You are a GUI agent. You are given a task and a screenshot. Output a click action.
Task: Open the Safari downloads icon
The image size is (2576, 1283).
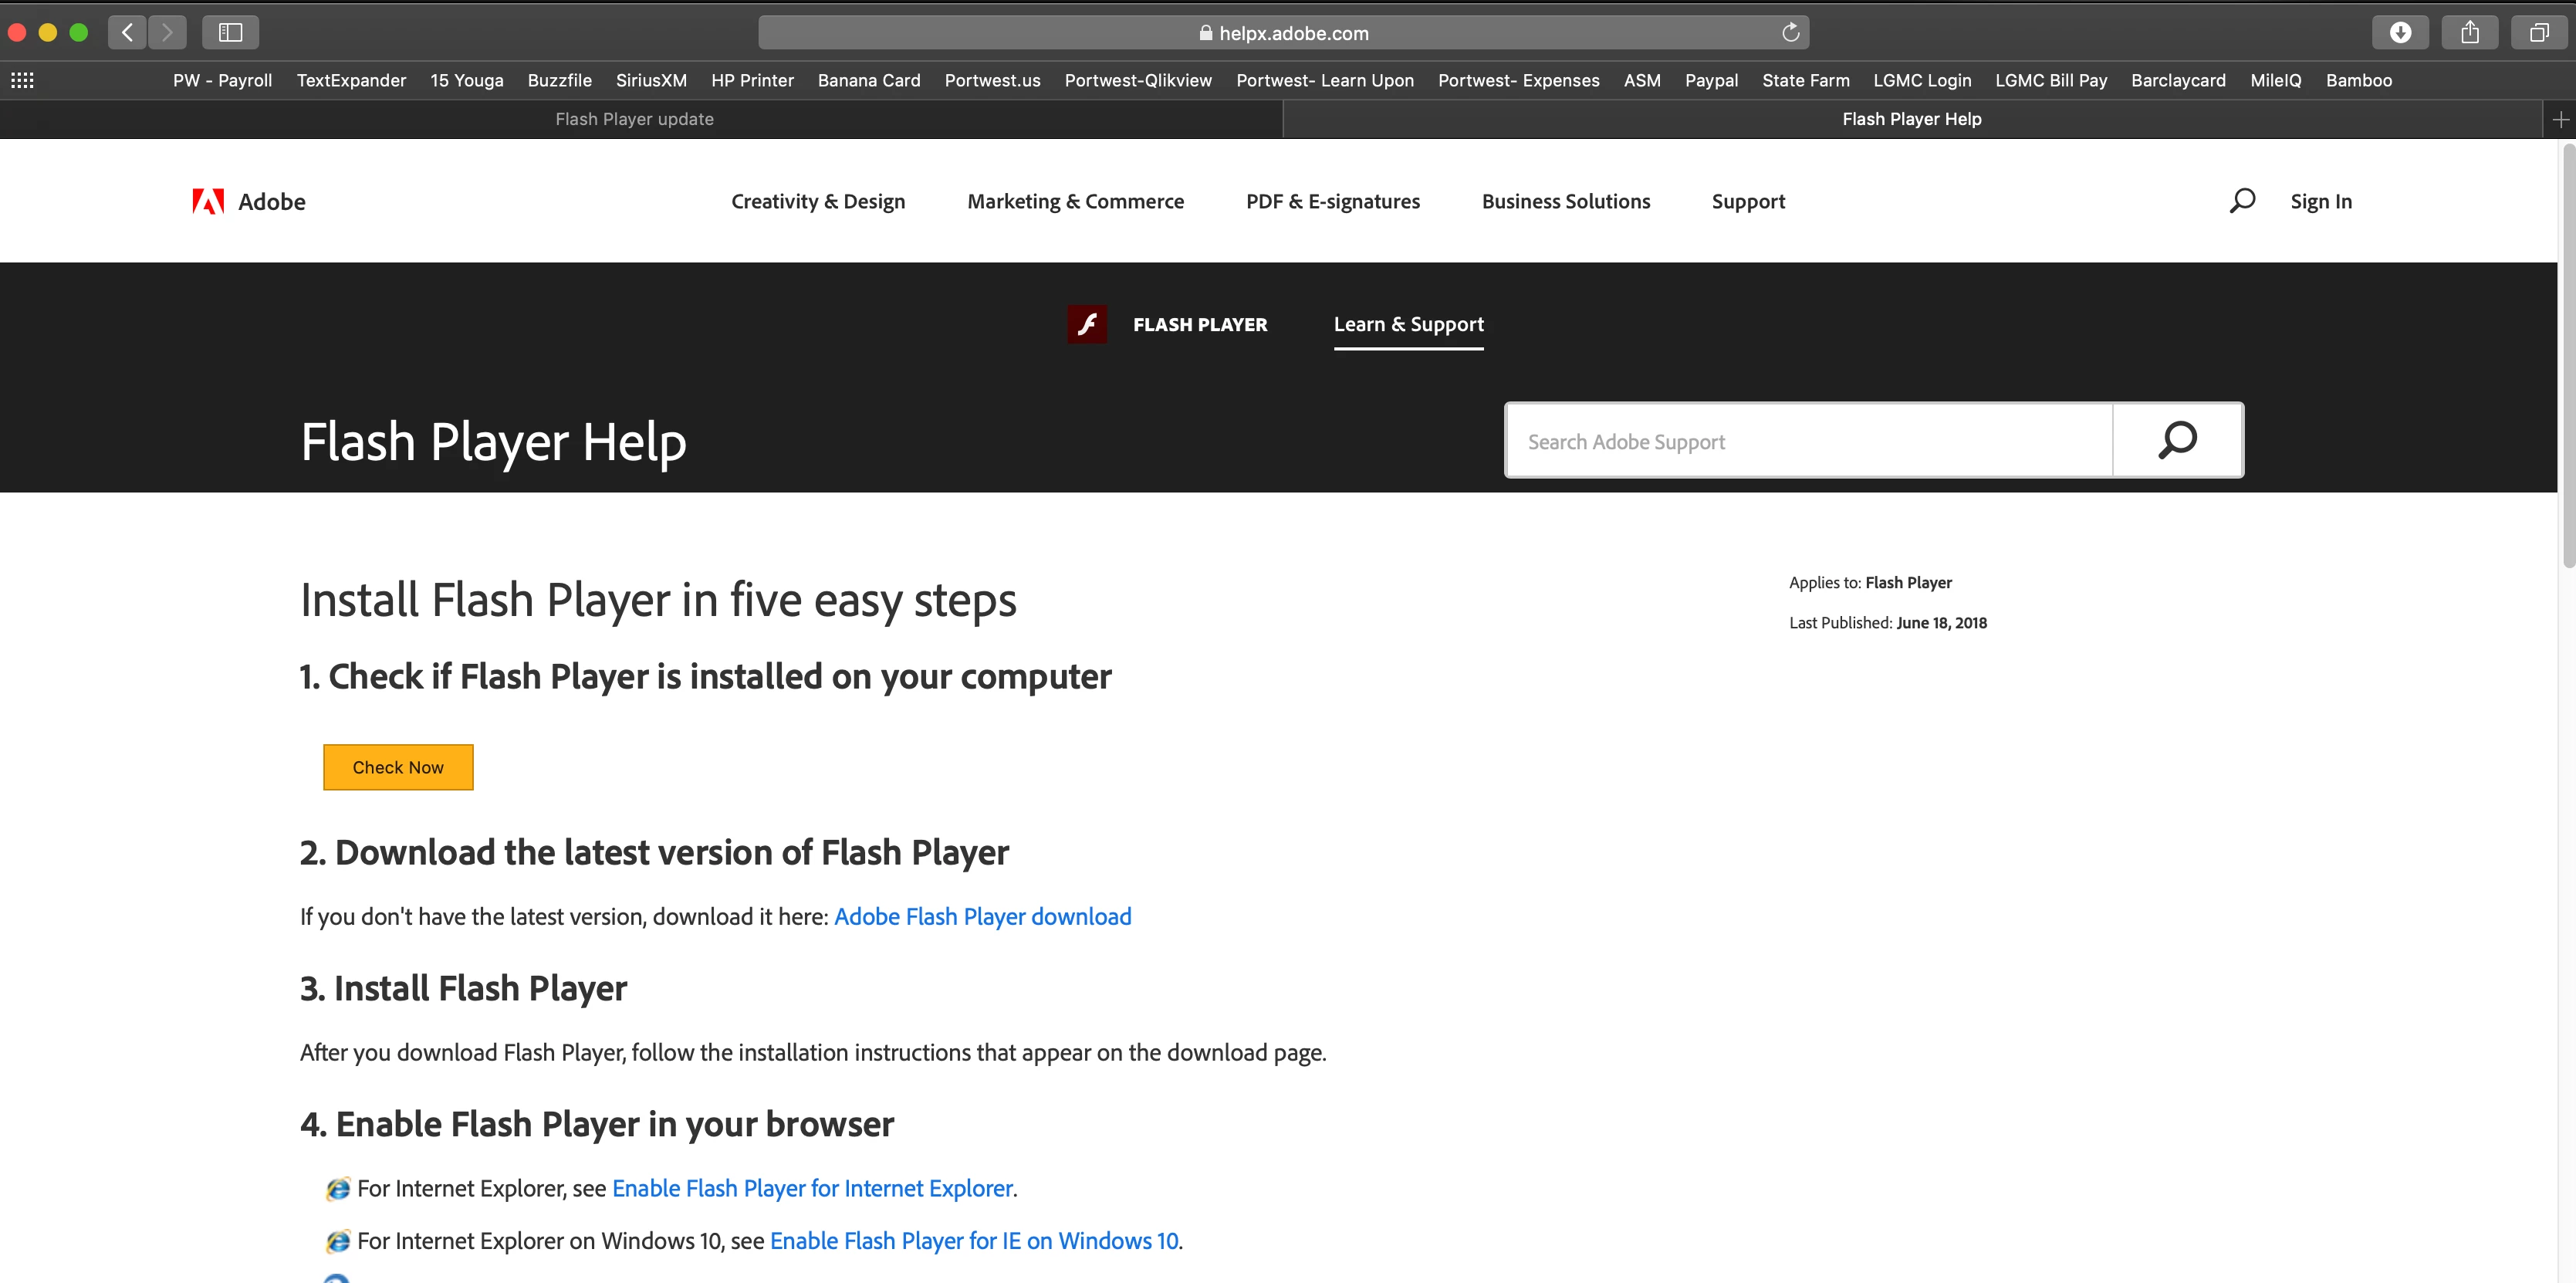click(2400, 33)
